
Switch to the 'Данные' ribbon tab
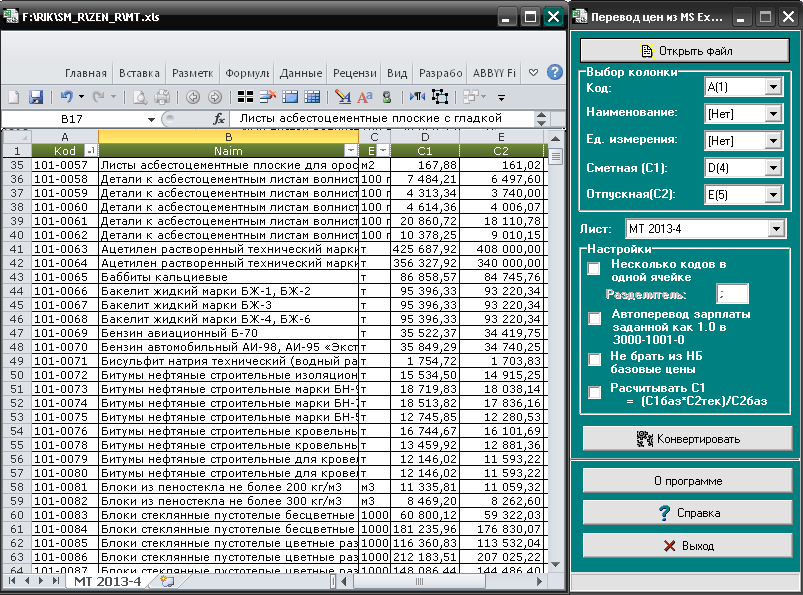(301, 73)
